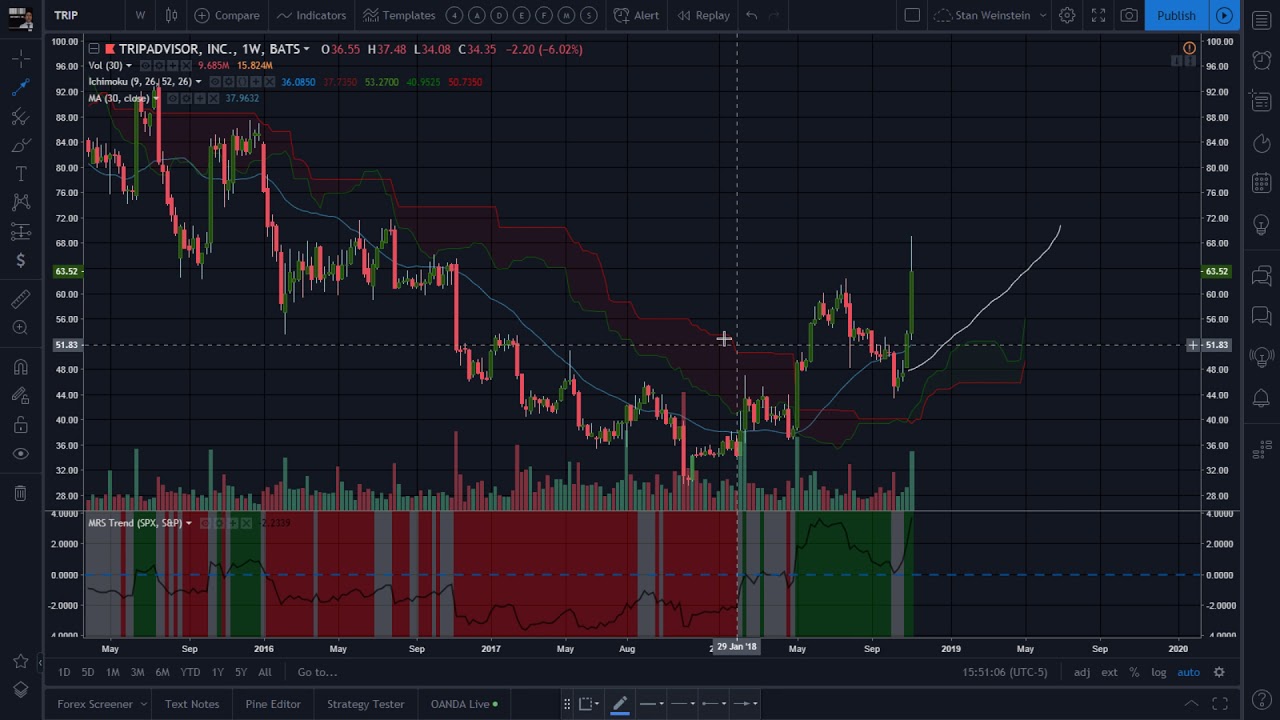The image size is (1280, 720).
Task: Open chart settings gear in top toolbar
Action: pyautogui.click(x=1067, y=15)
